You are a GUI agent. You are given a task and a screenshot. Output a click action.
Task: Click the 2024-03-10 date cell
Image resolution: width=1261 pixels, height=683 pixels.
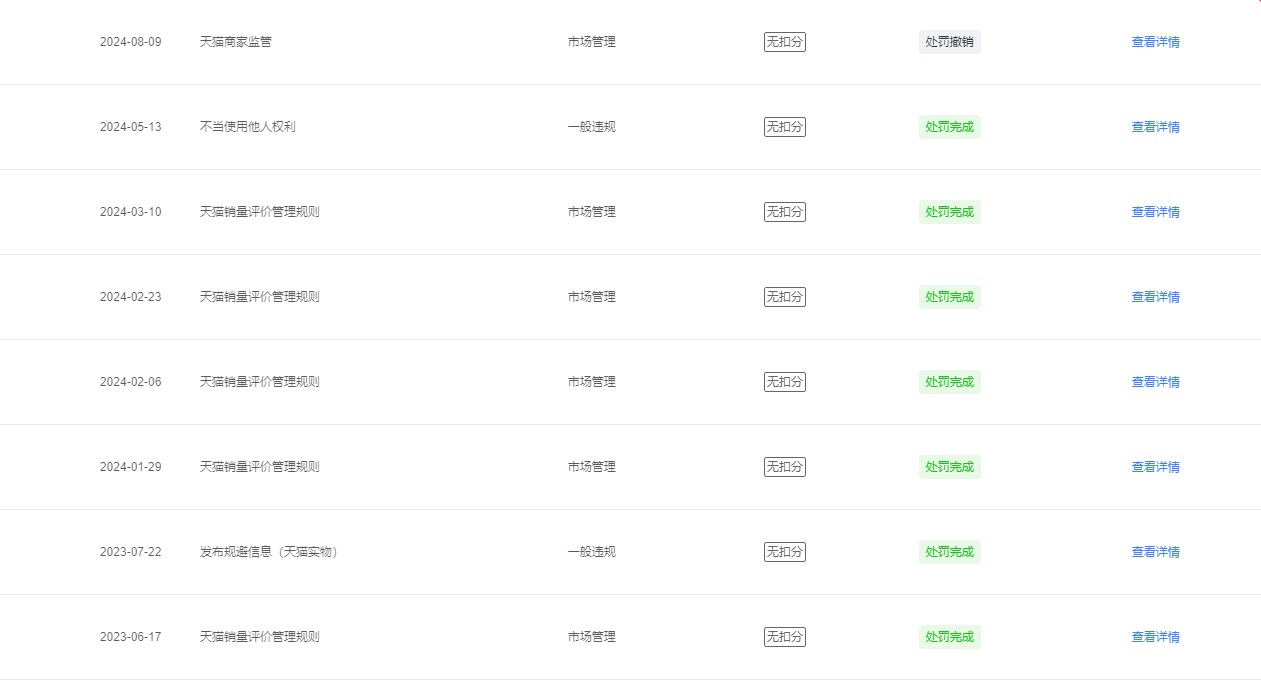pos(130,212)
